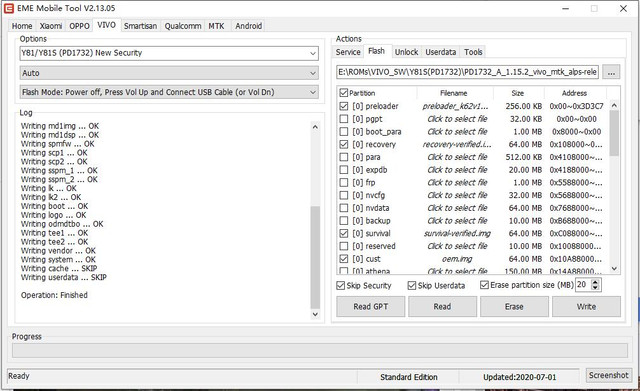Toggle the Skip Security checkbox

[x=340, y=285]
